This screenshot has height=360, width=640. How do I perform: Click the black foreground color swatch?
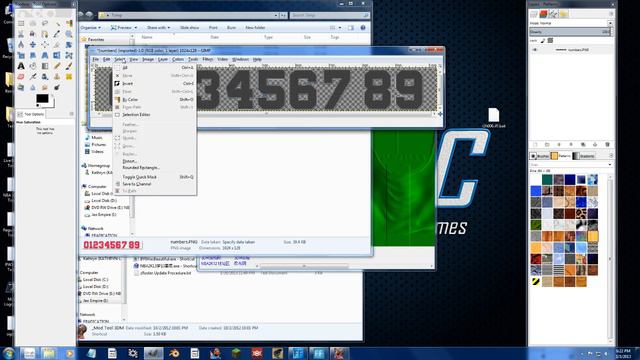pyautogui.click(x=42, y=98)
